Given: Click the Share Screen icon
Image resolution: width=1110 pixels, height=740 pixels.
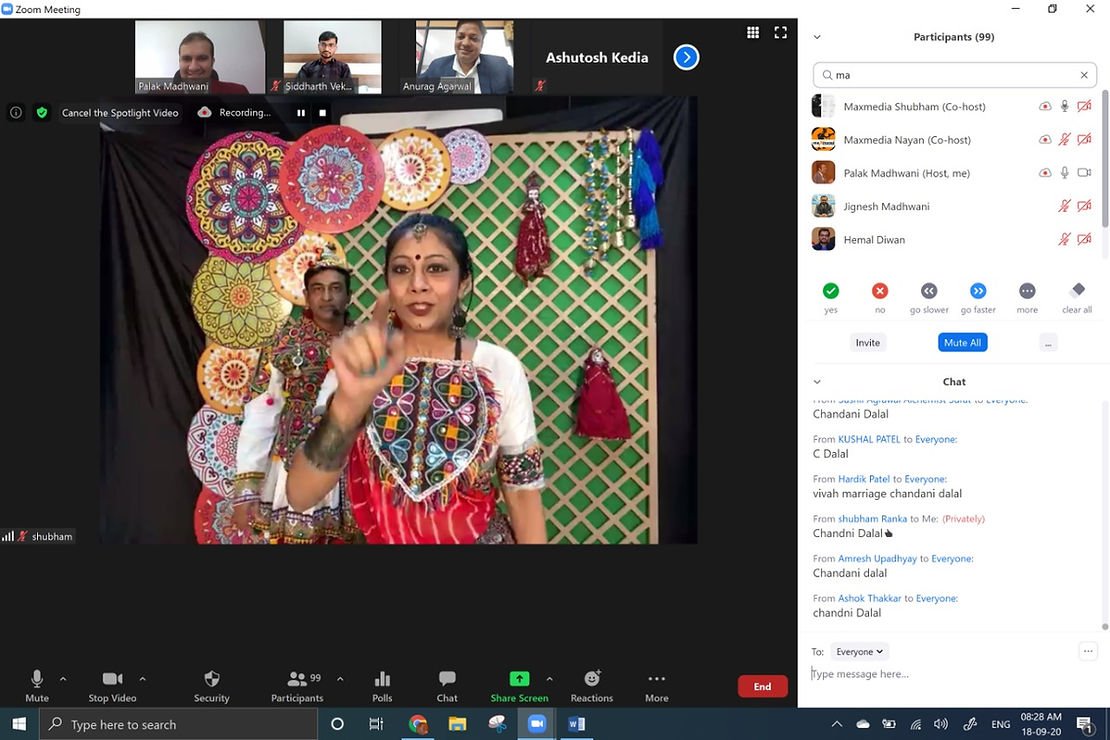Looking at the screenshot, I should click(x=519, y=680).
